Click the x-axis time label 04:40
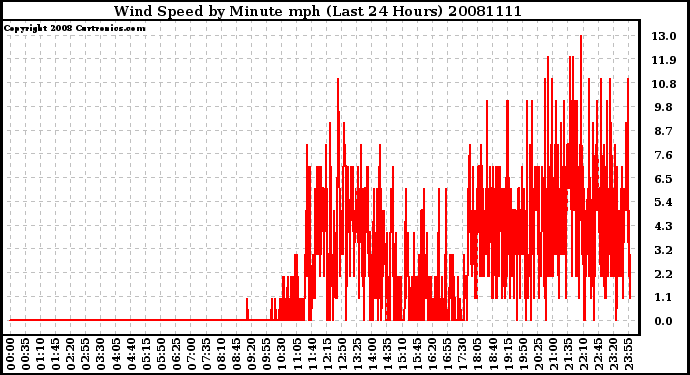Image resolution: width=690 pixels, height=375 pixels. tap(131, 354)
